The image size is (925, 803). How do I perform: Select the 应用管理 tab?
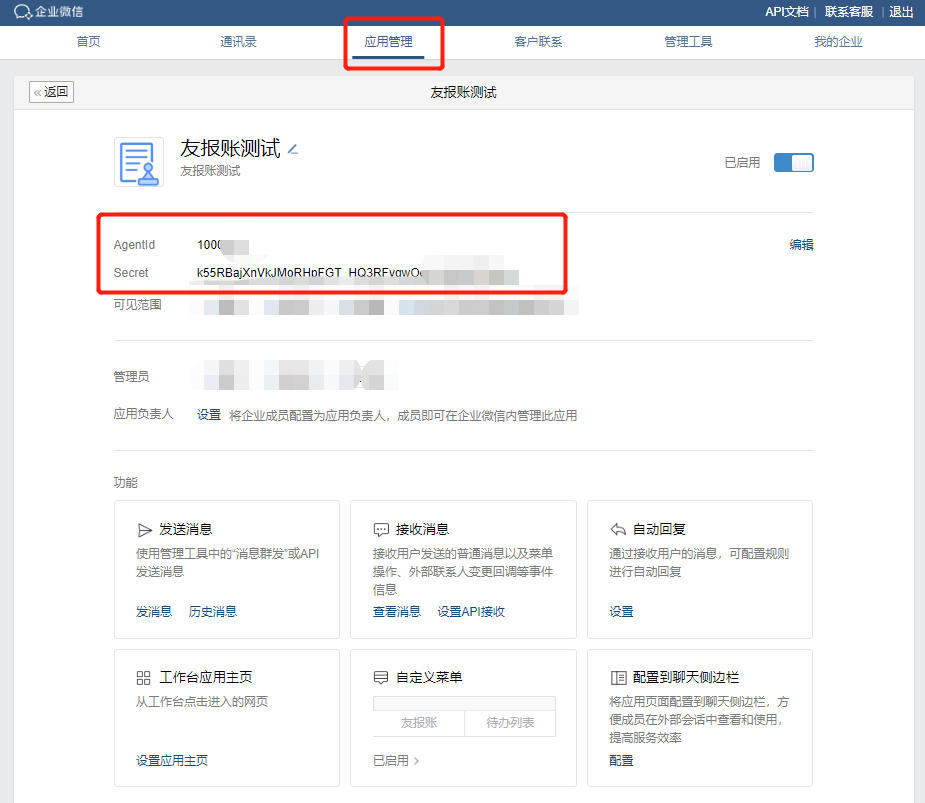388,42
